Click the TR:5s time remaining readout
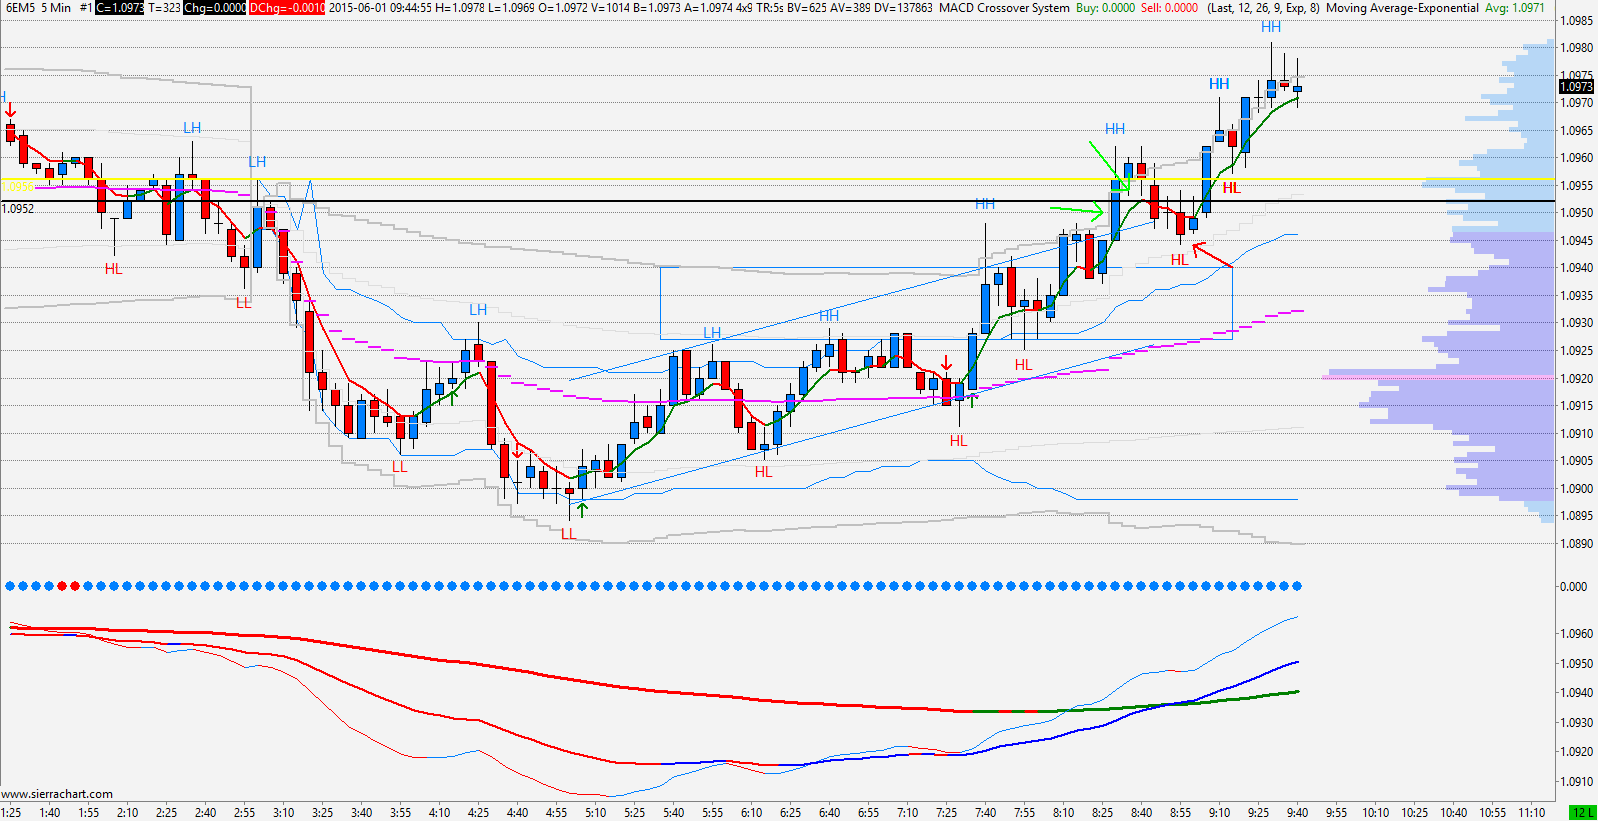The height and width of the screenshot is (821, 1598). (770, 8)
